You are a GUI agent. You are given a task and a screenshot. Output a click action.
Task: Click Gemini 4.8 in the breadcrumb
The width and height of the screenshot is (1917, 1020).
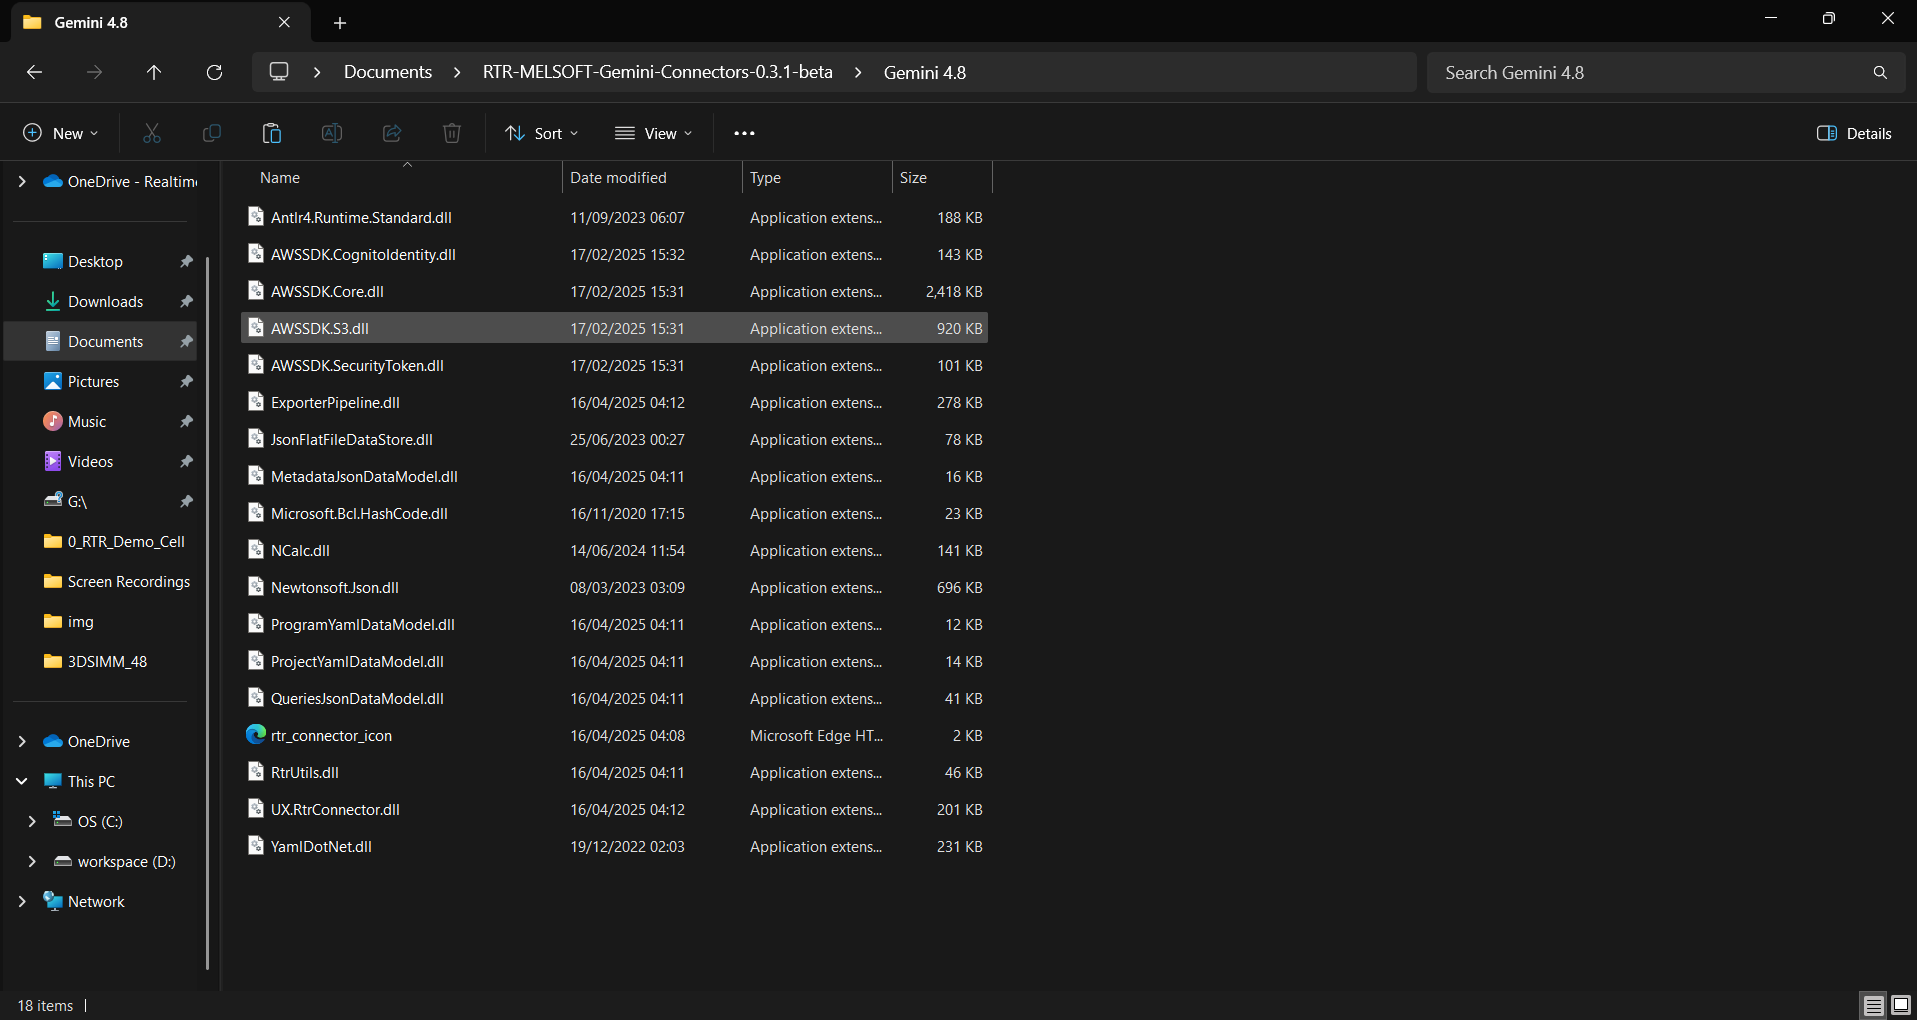tap(925, 72)
